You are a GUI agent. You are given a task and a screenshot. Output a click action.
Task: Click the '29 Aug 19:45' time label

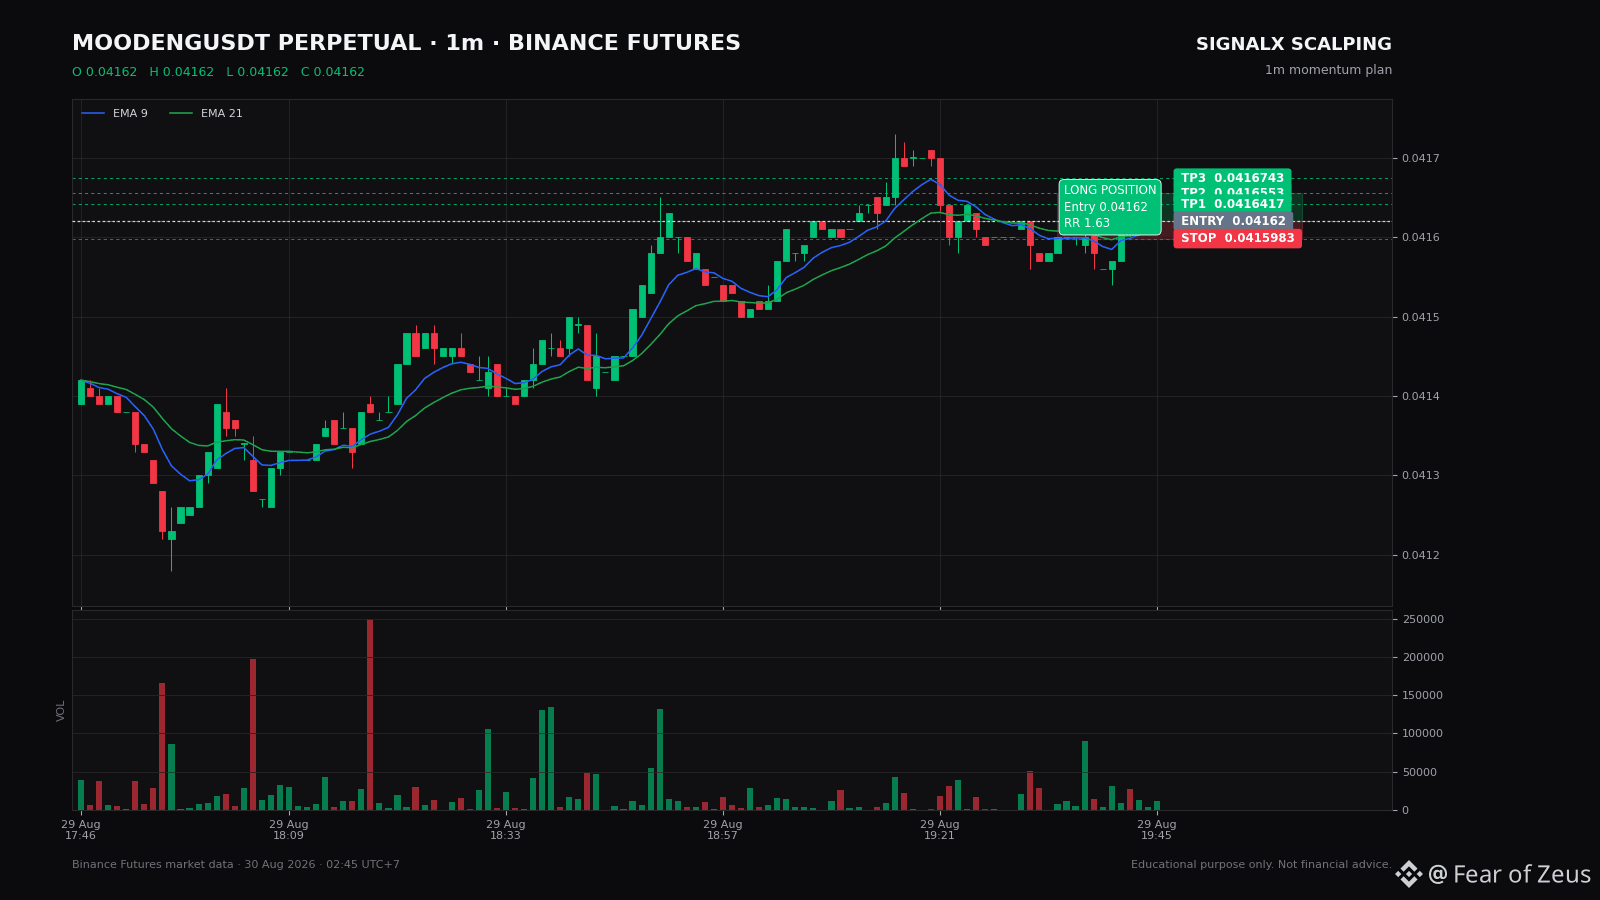(x=1157, y=830)
